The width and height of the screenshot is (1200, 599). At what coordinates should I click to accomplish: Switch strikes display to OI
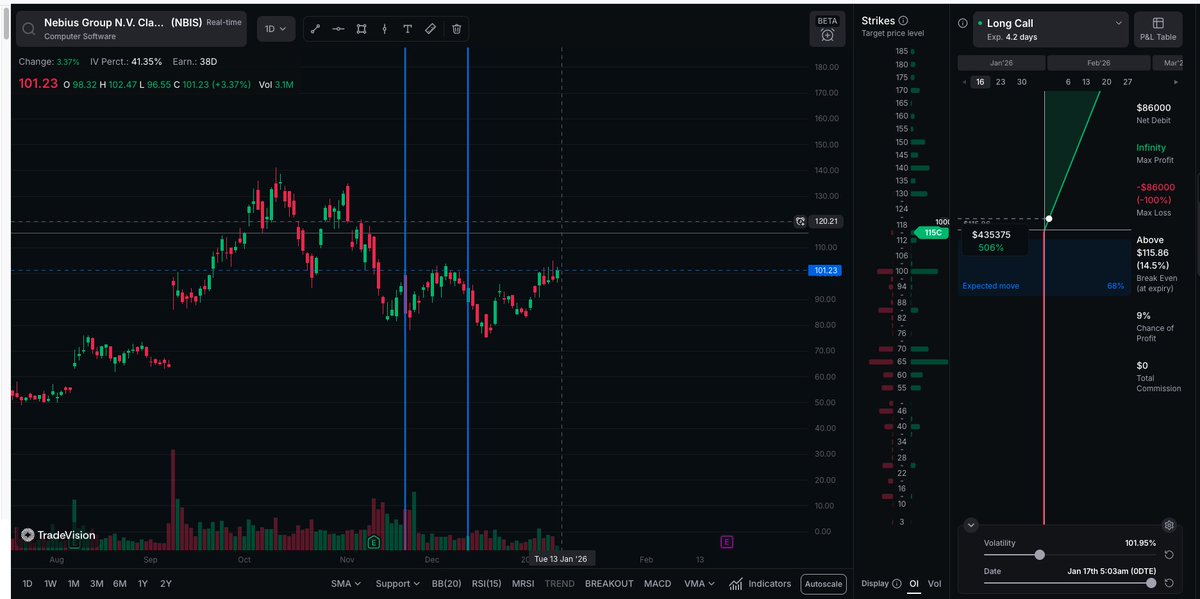pyautogui.click(x=914, y=583)
